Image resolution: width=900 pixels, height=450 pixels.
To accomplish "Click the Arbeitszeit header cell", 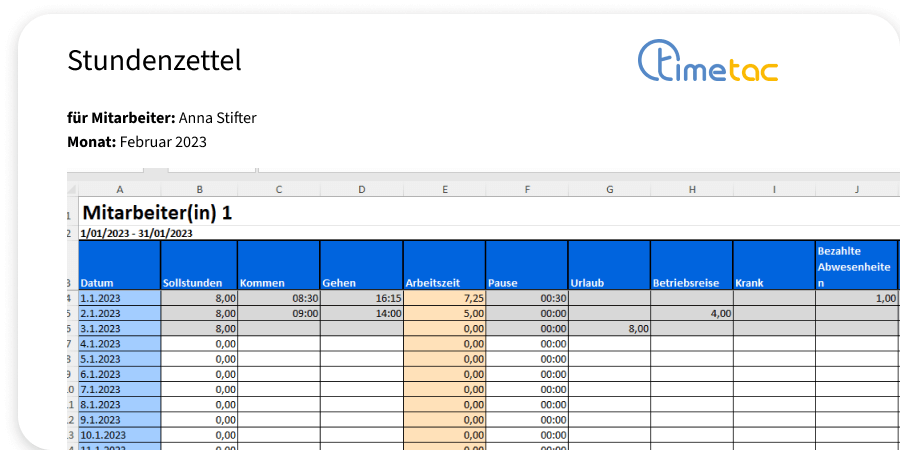I will pos(444,266).
